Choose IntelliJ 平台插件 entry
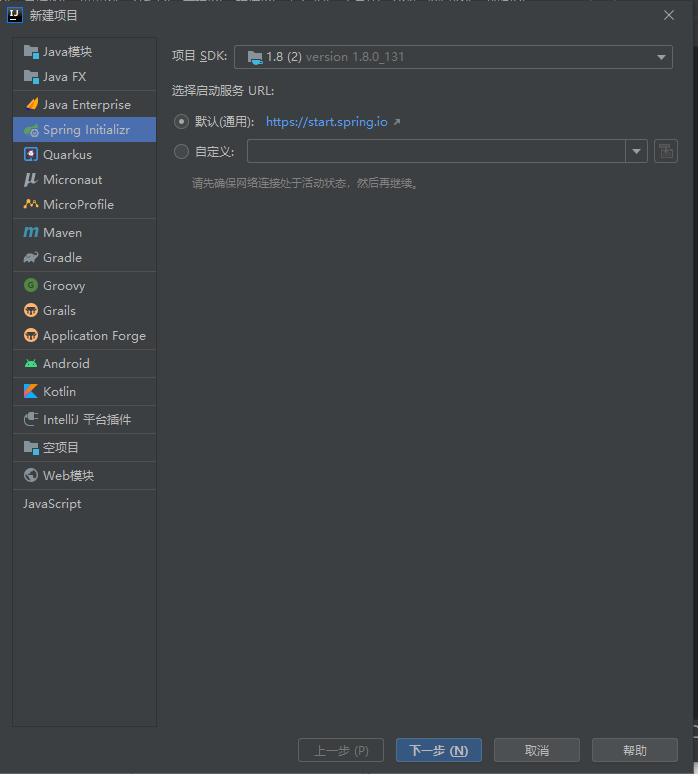 point(84,420)
